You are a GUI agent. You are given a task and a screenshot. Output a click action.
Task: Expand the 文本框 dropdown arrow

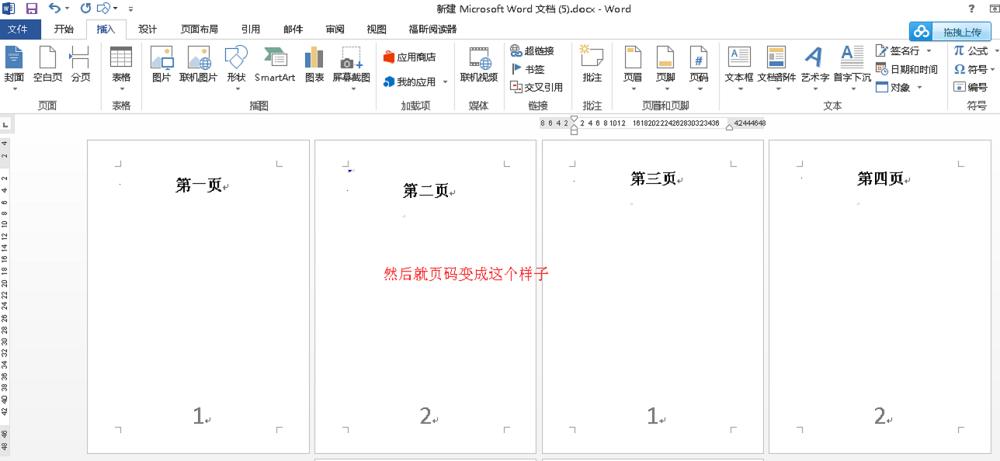[x=740, y=89]
